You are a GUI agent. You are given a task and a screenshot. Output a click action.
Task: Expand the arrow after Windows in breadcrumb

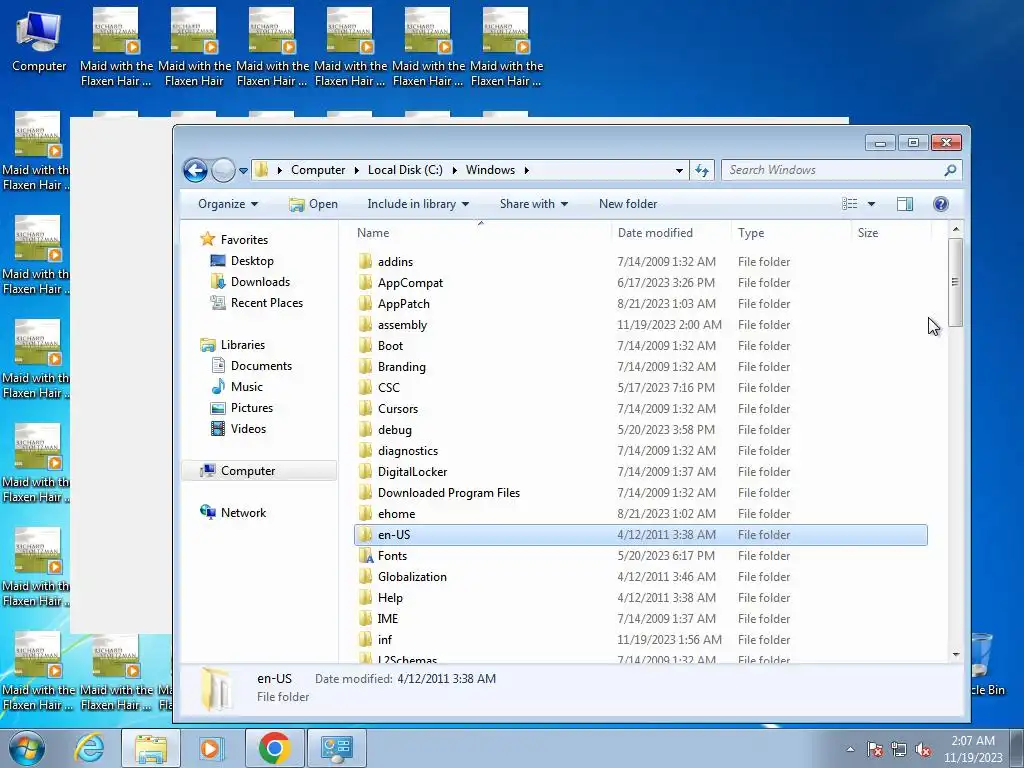526,170
